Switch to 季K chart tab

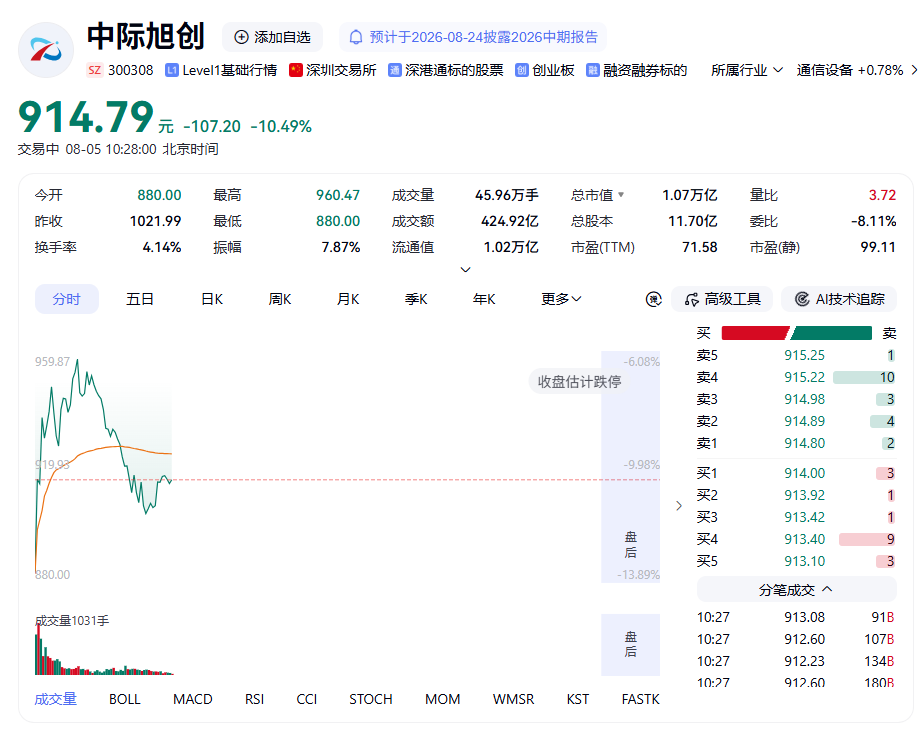416,299
